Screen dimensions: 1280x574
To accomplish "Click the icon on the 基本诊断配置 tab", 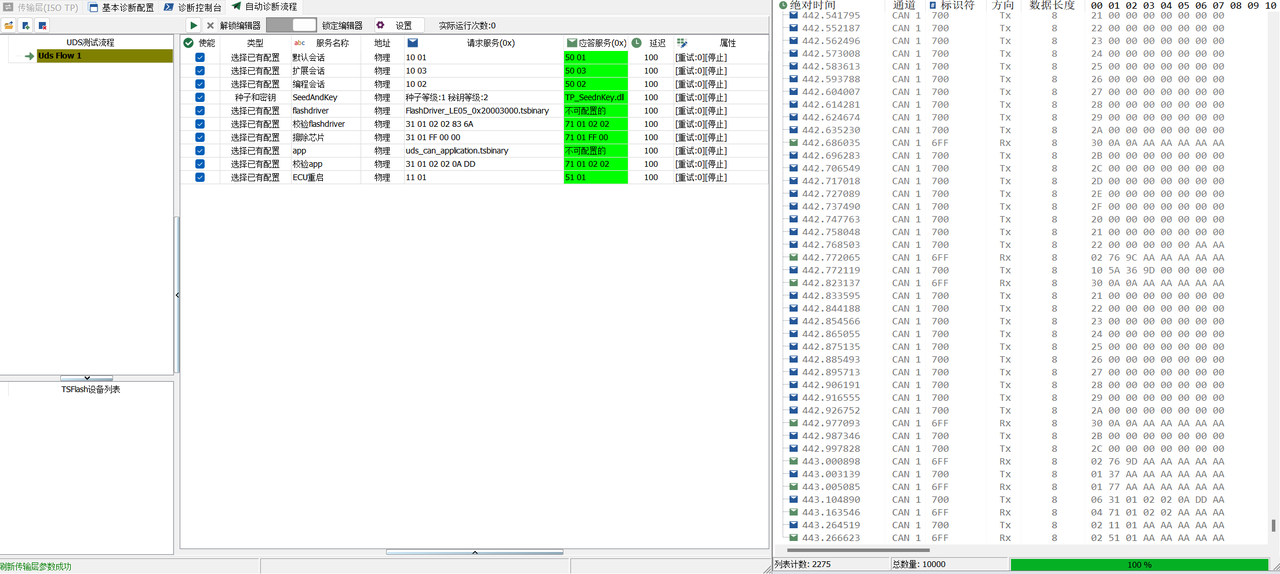I will coord(93,7).
